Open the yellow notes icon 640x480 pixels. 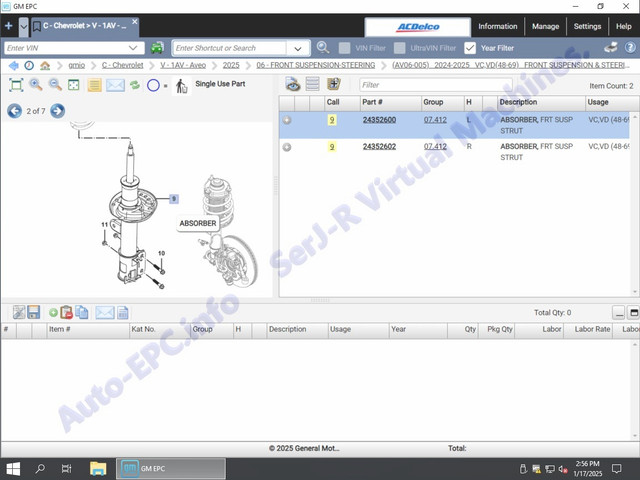tap(94, 85)
